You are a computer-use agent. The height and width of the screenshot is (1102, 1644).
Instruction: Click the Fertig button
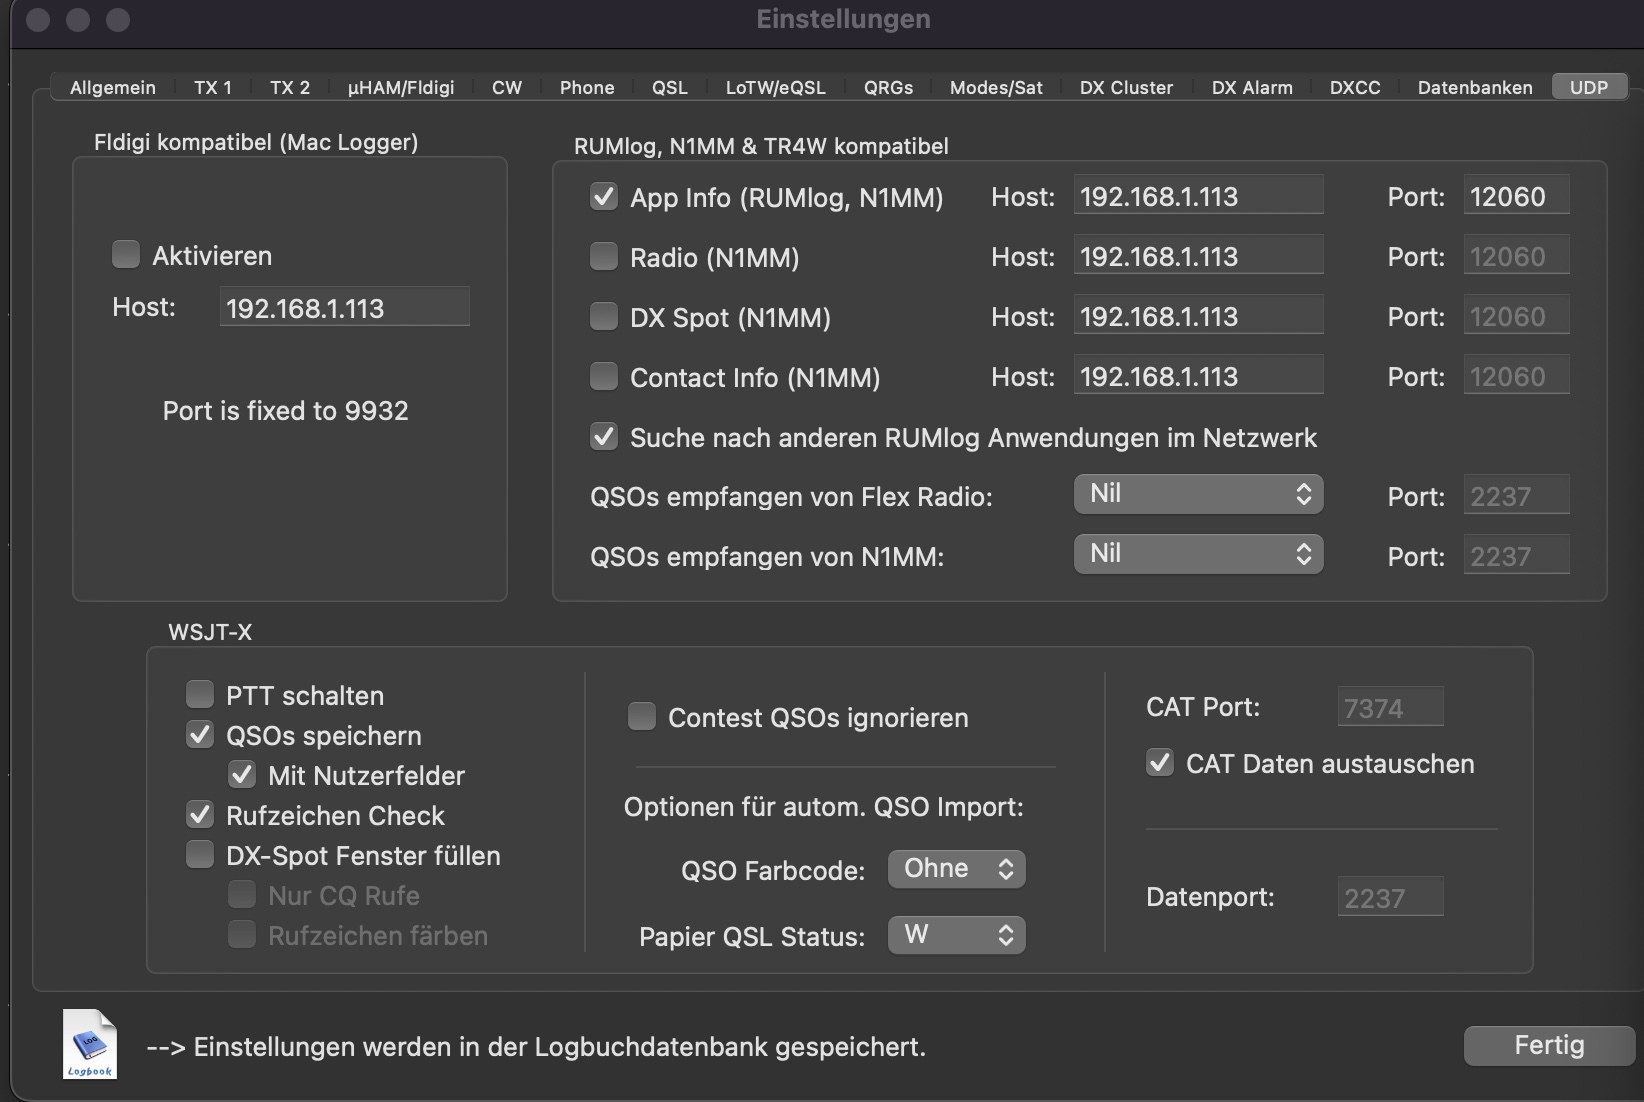1549,1045
